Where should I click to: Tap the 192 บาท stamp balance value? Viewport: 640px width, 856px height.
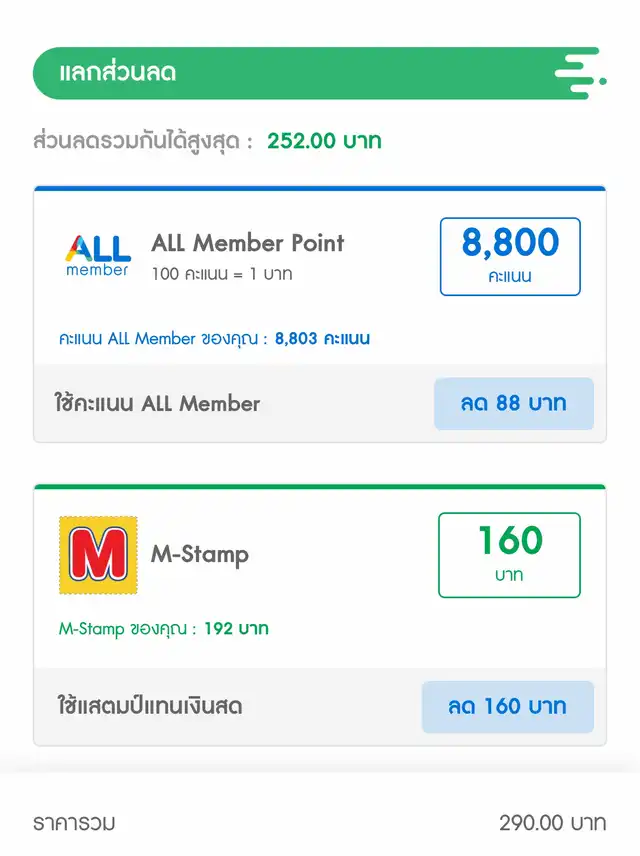(x=236, y=629)
